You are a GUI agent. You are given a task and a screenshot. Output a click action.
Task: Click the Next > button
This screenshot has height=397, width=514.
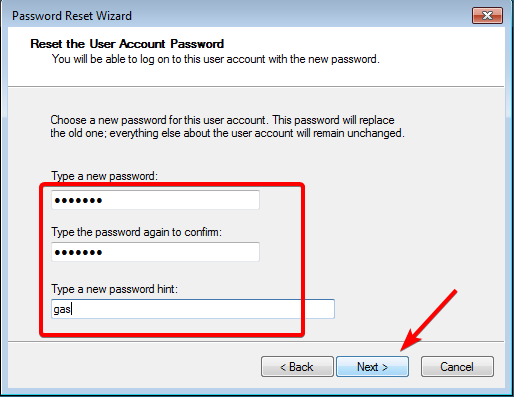click(x=372, y=367)
